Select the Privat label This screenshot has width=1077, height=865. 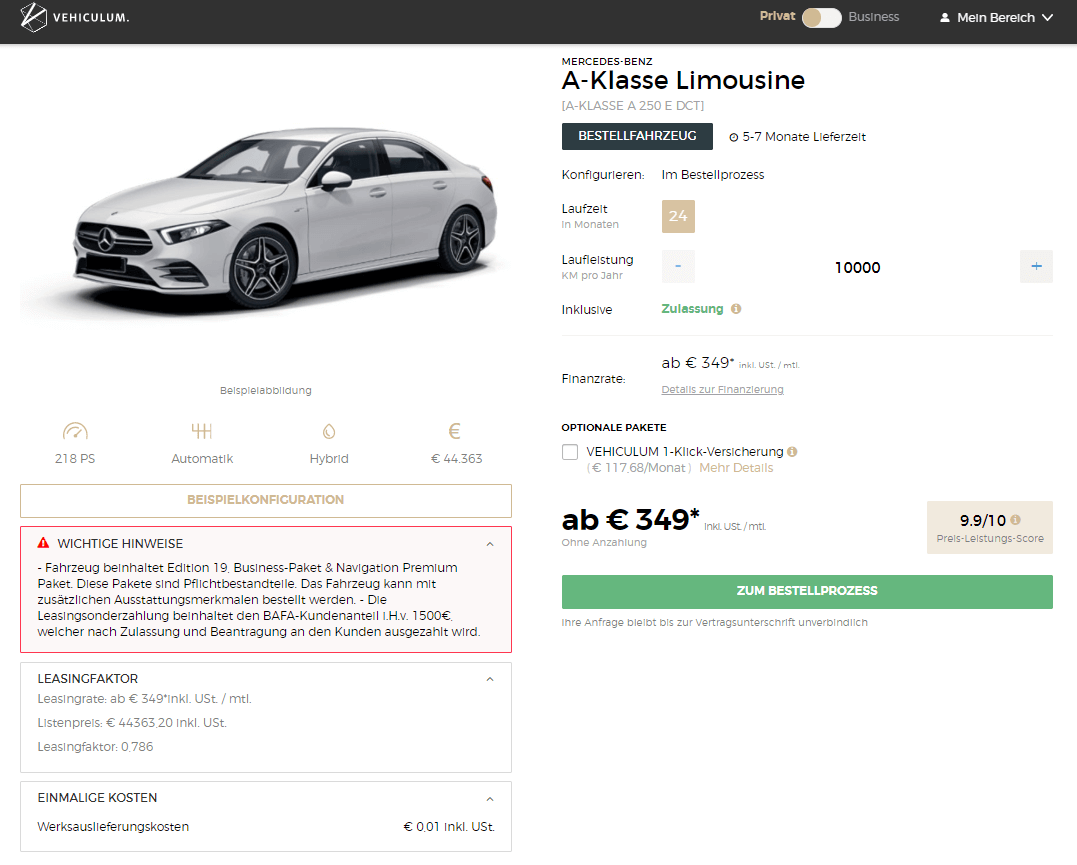click(777, 16)
